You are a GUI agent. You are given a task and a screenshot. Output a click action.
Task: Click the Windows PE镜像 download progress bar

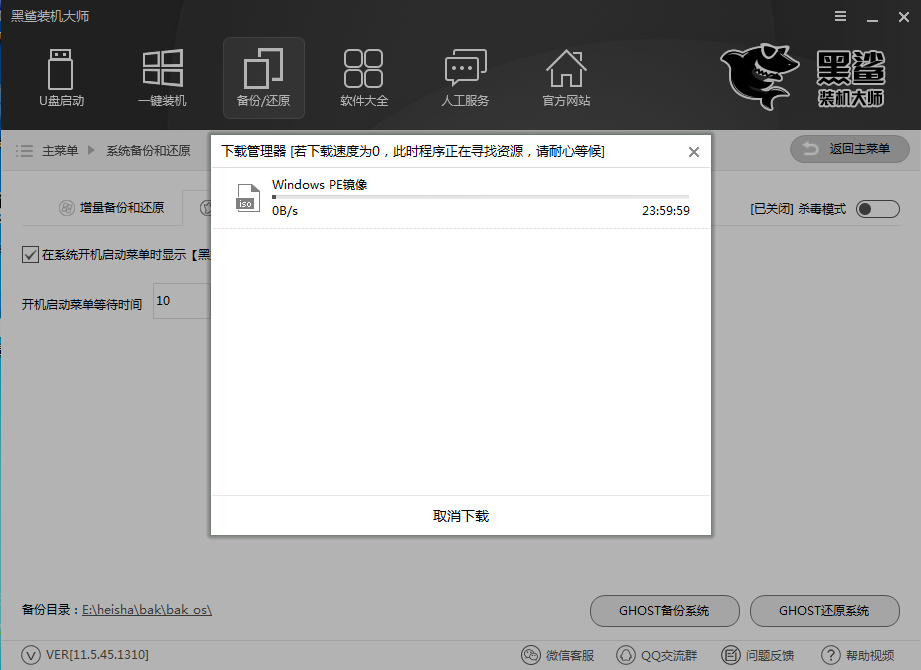(x=480, y=197)
